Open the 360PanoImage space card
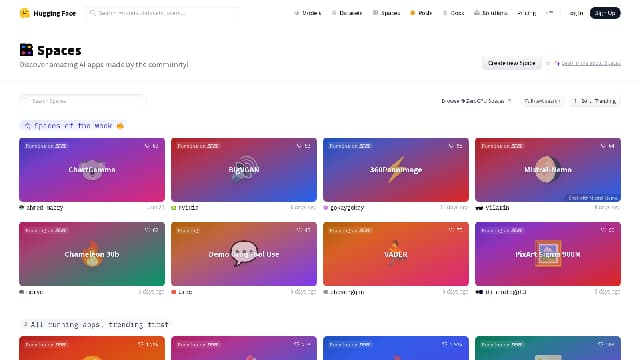640x360 pixels. click(x=396, y=170)
